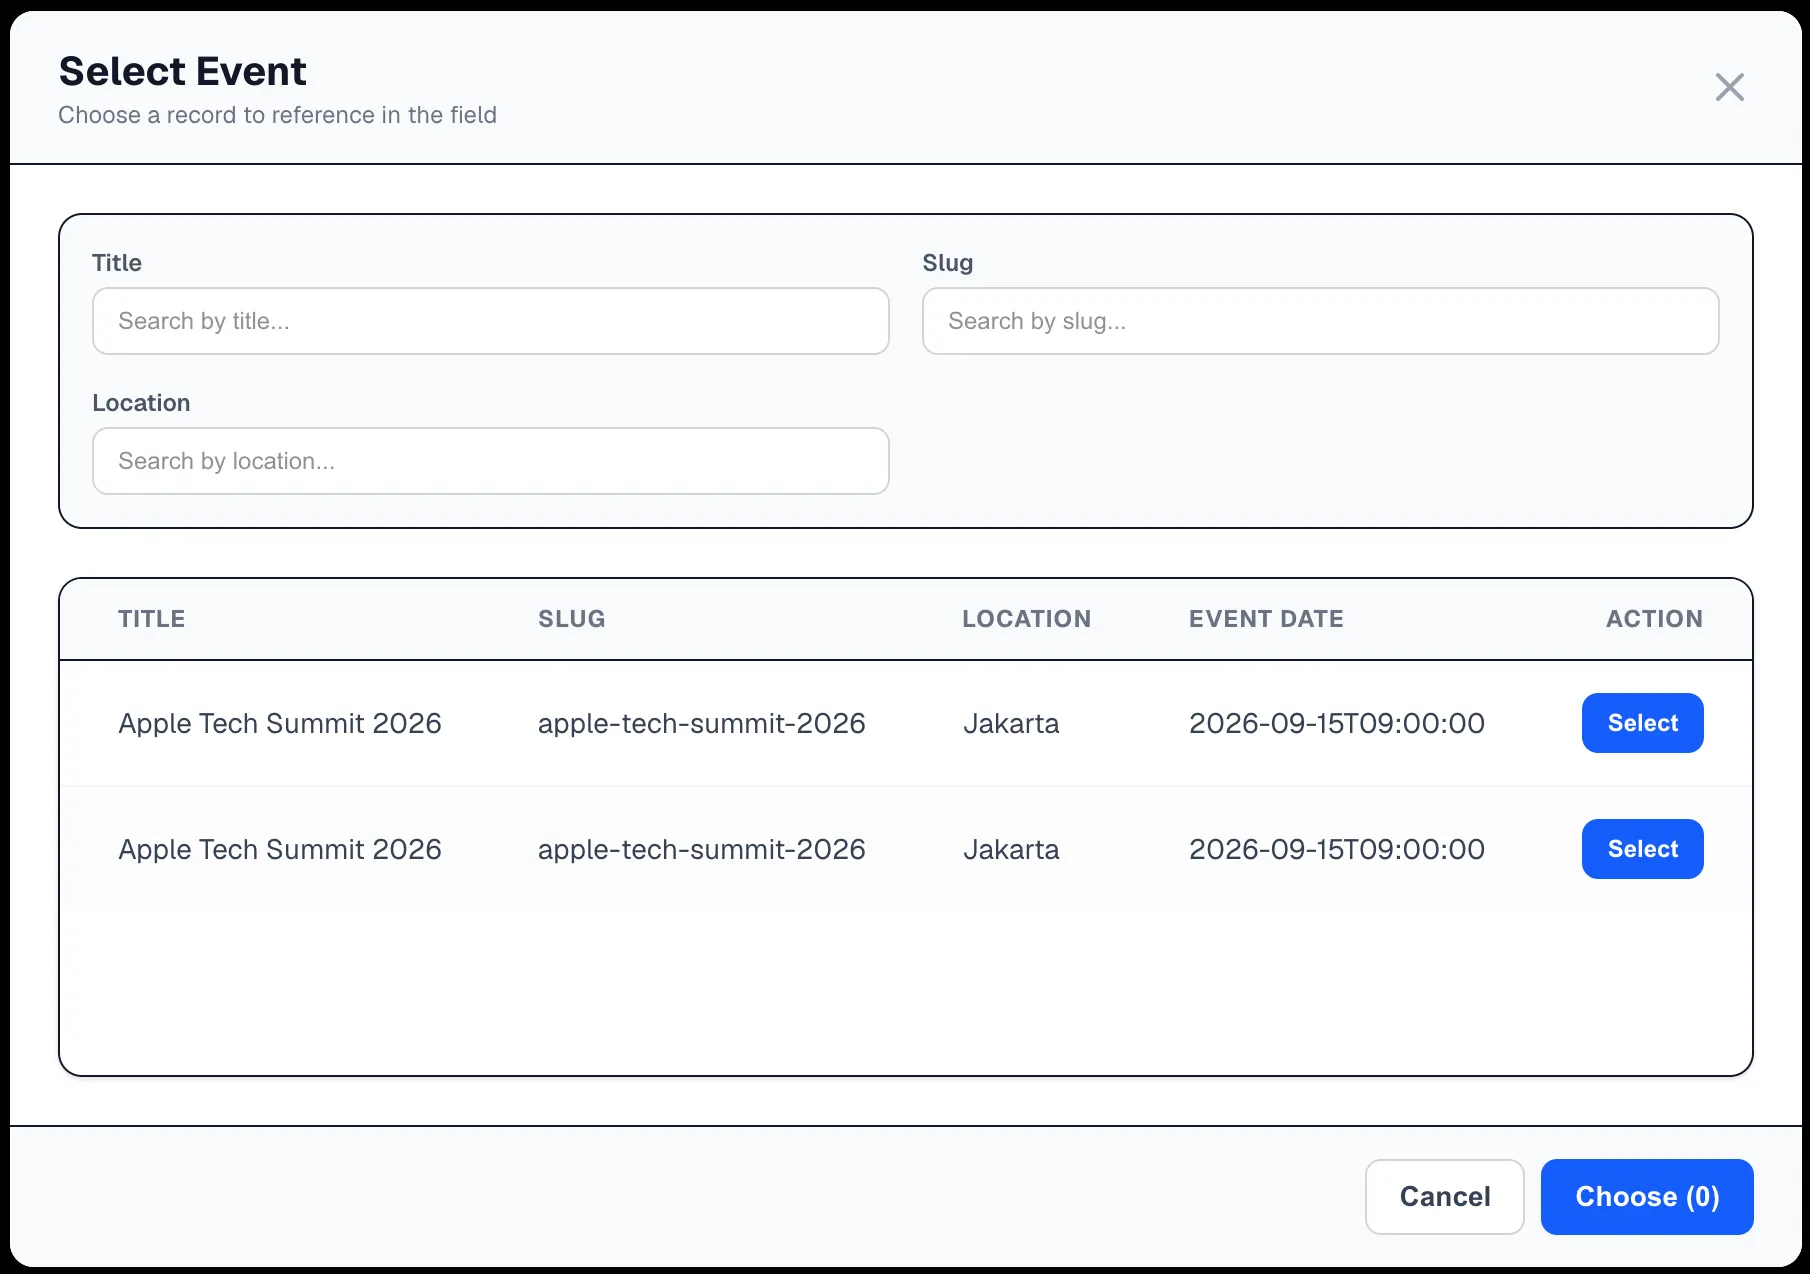
Task: Click the first row's apple-tech-summit-2026 slug
Action: pos(702,723)
